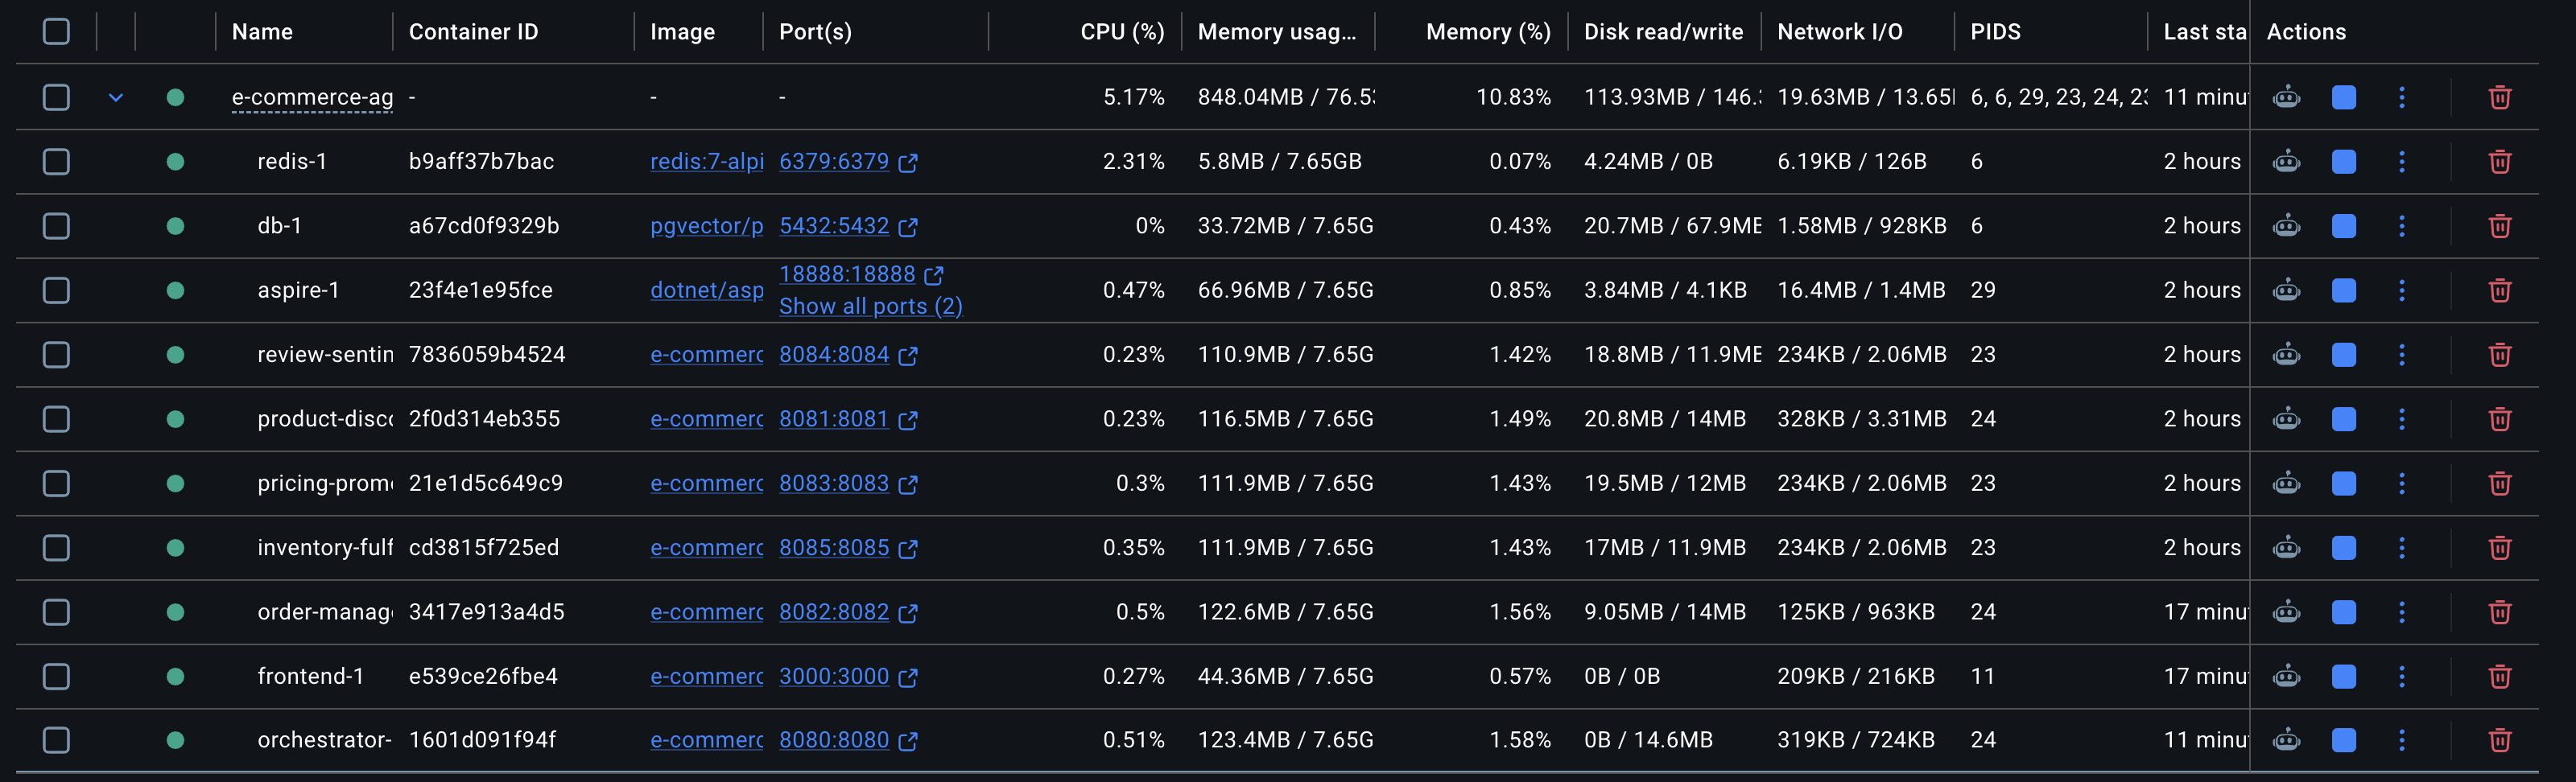Stop the inventory-fulfillment container
The width and height of the screenshot is (2576, 782).
(x=2345, y=548)
